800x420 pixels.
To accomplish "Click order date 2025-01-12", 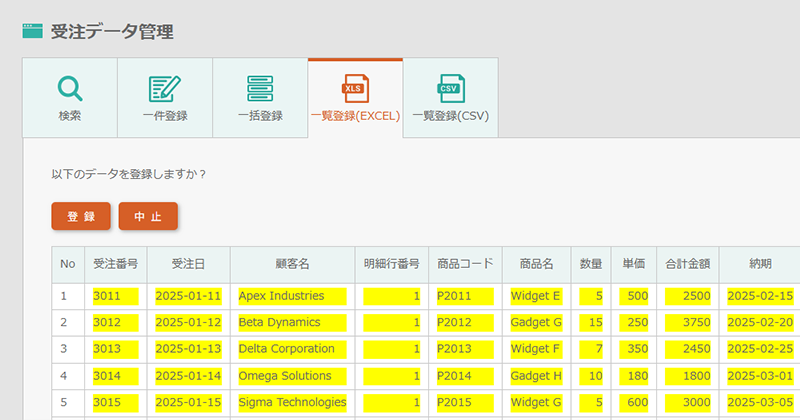I will (188, 323).
